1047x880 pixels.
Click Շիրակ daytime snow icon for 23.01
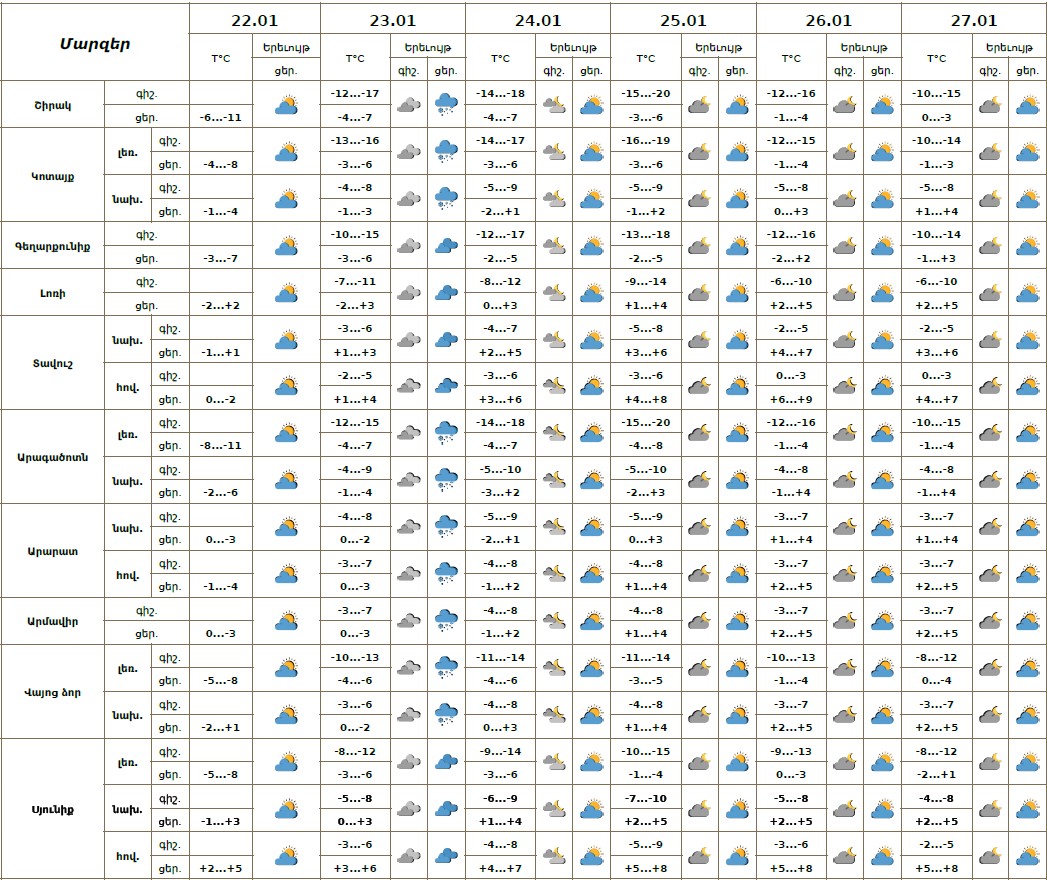(446, 104)
